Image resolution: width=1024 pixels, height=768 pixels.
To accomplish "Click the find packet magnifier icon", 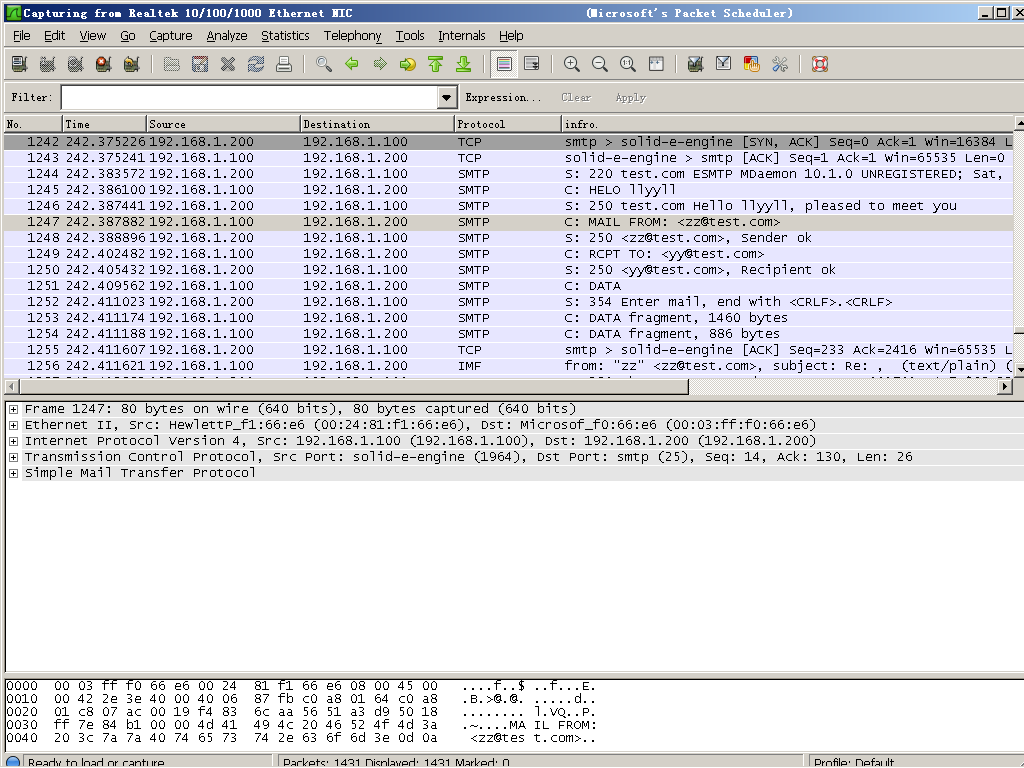I will 323,64.
